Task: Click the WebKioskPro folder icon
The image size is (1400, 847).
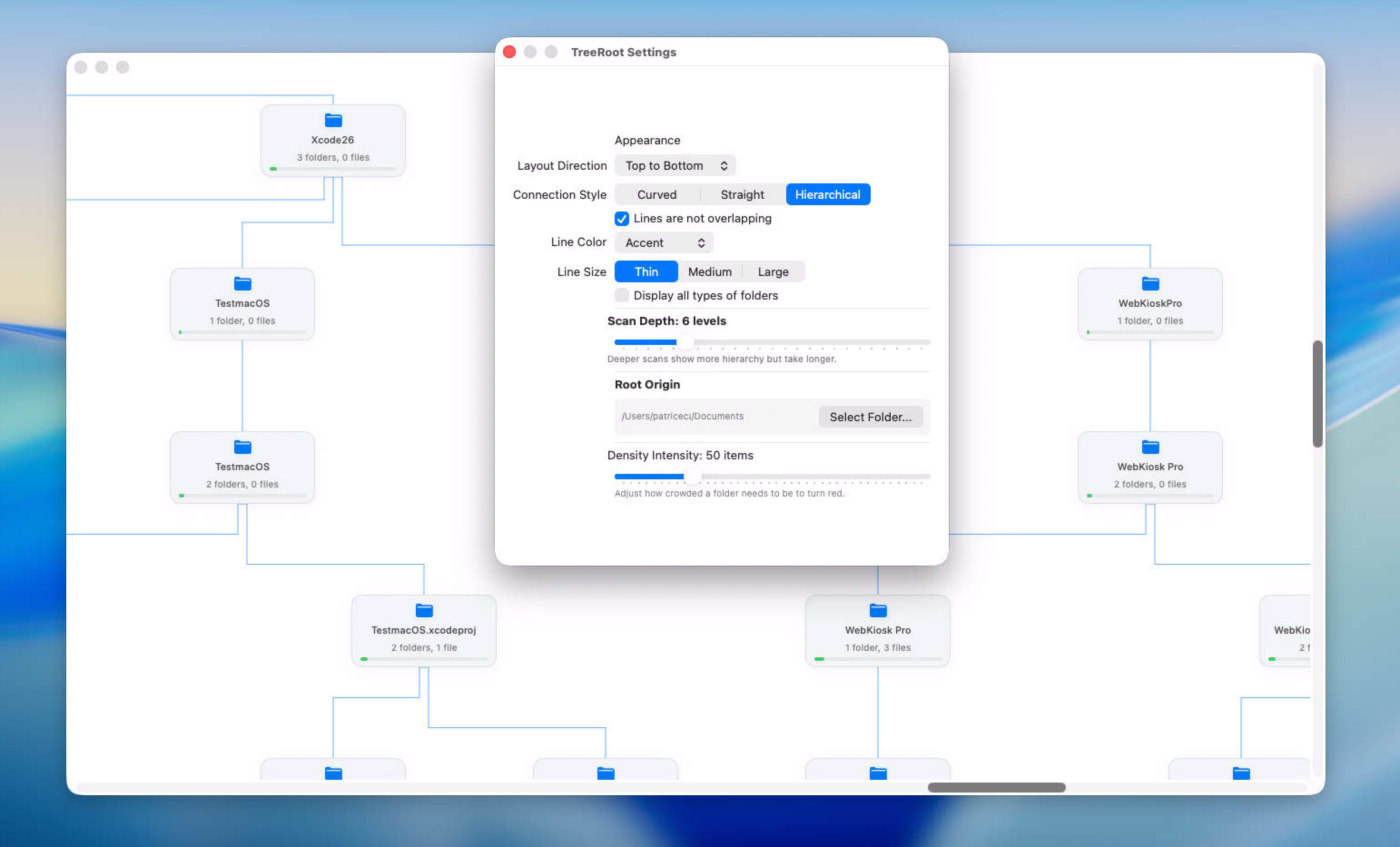Action: (x=1150, y=284)
